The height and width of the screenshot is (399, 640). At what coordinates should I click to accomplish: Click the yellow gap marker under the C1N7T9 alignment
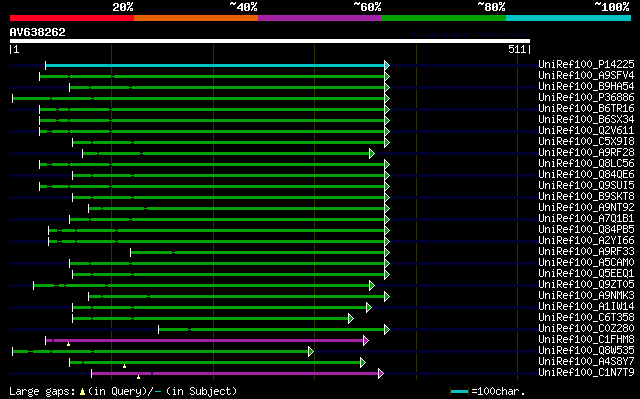139,377
